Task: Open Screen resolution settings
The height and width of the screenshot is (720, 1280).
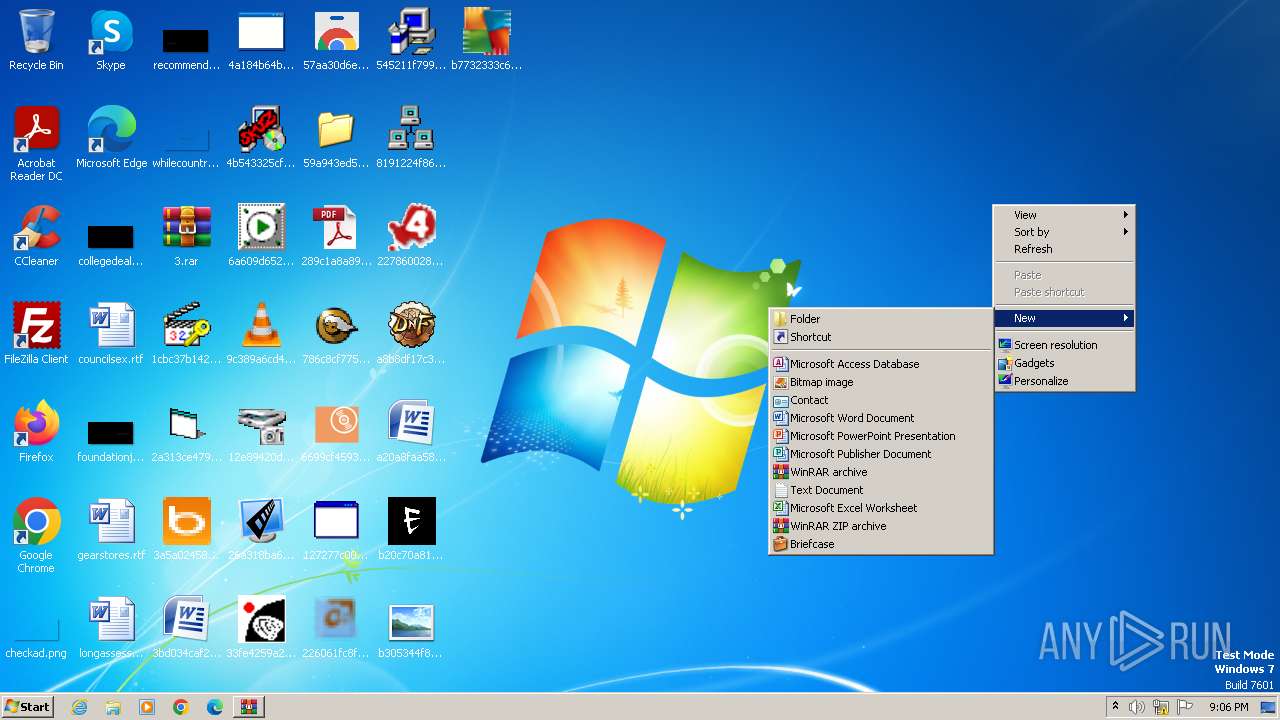Action: [x=1064, y=345]
